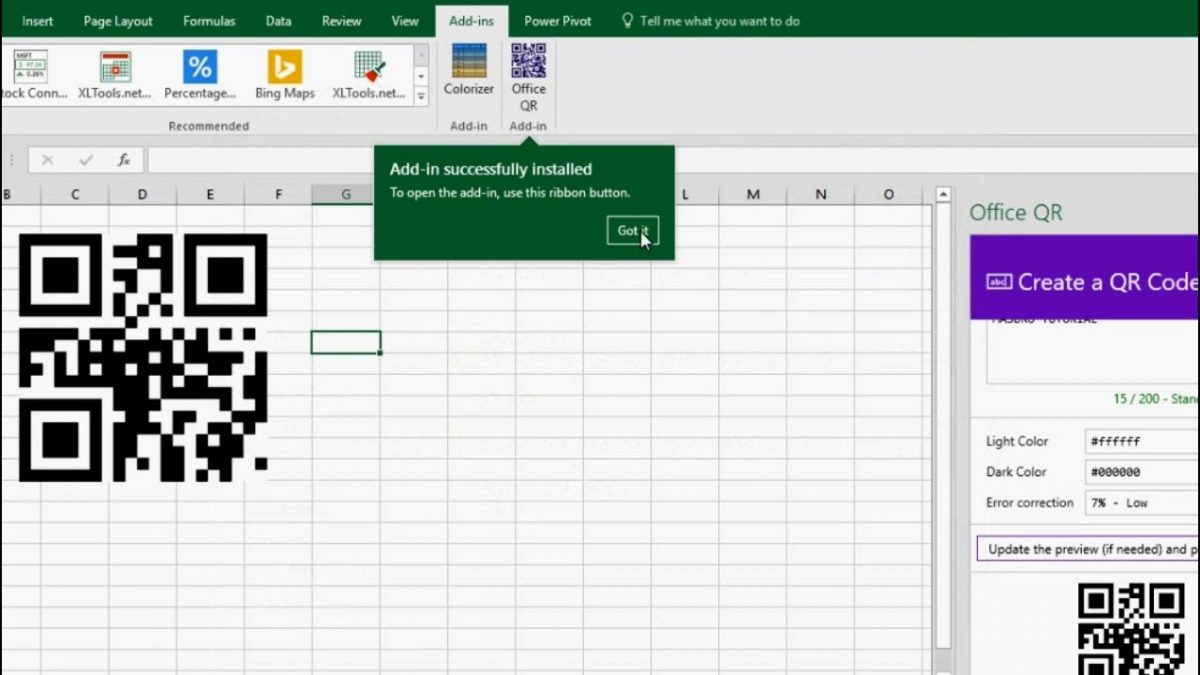Viewport: 1200px width, 675px height.
Task: Click the cancel X in formula bar
Action: point(47,160)
